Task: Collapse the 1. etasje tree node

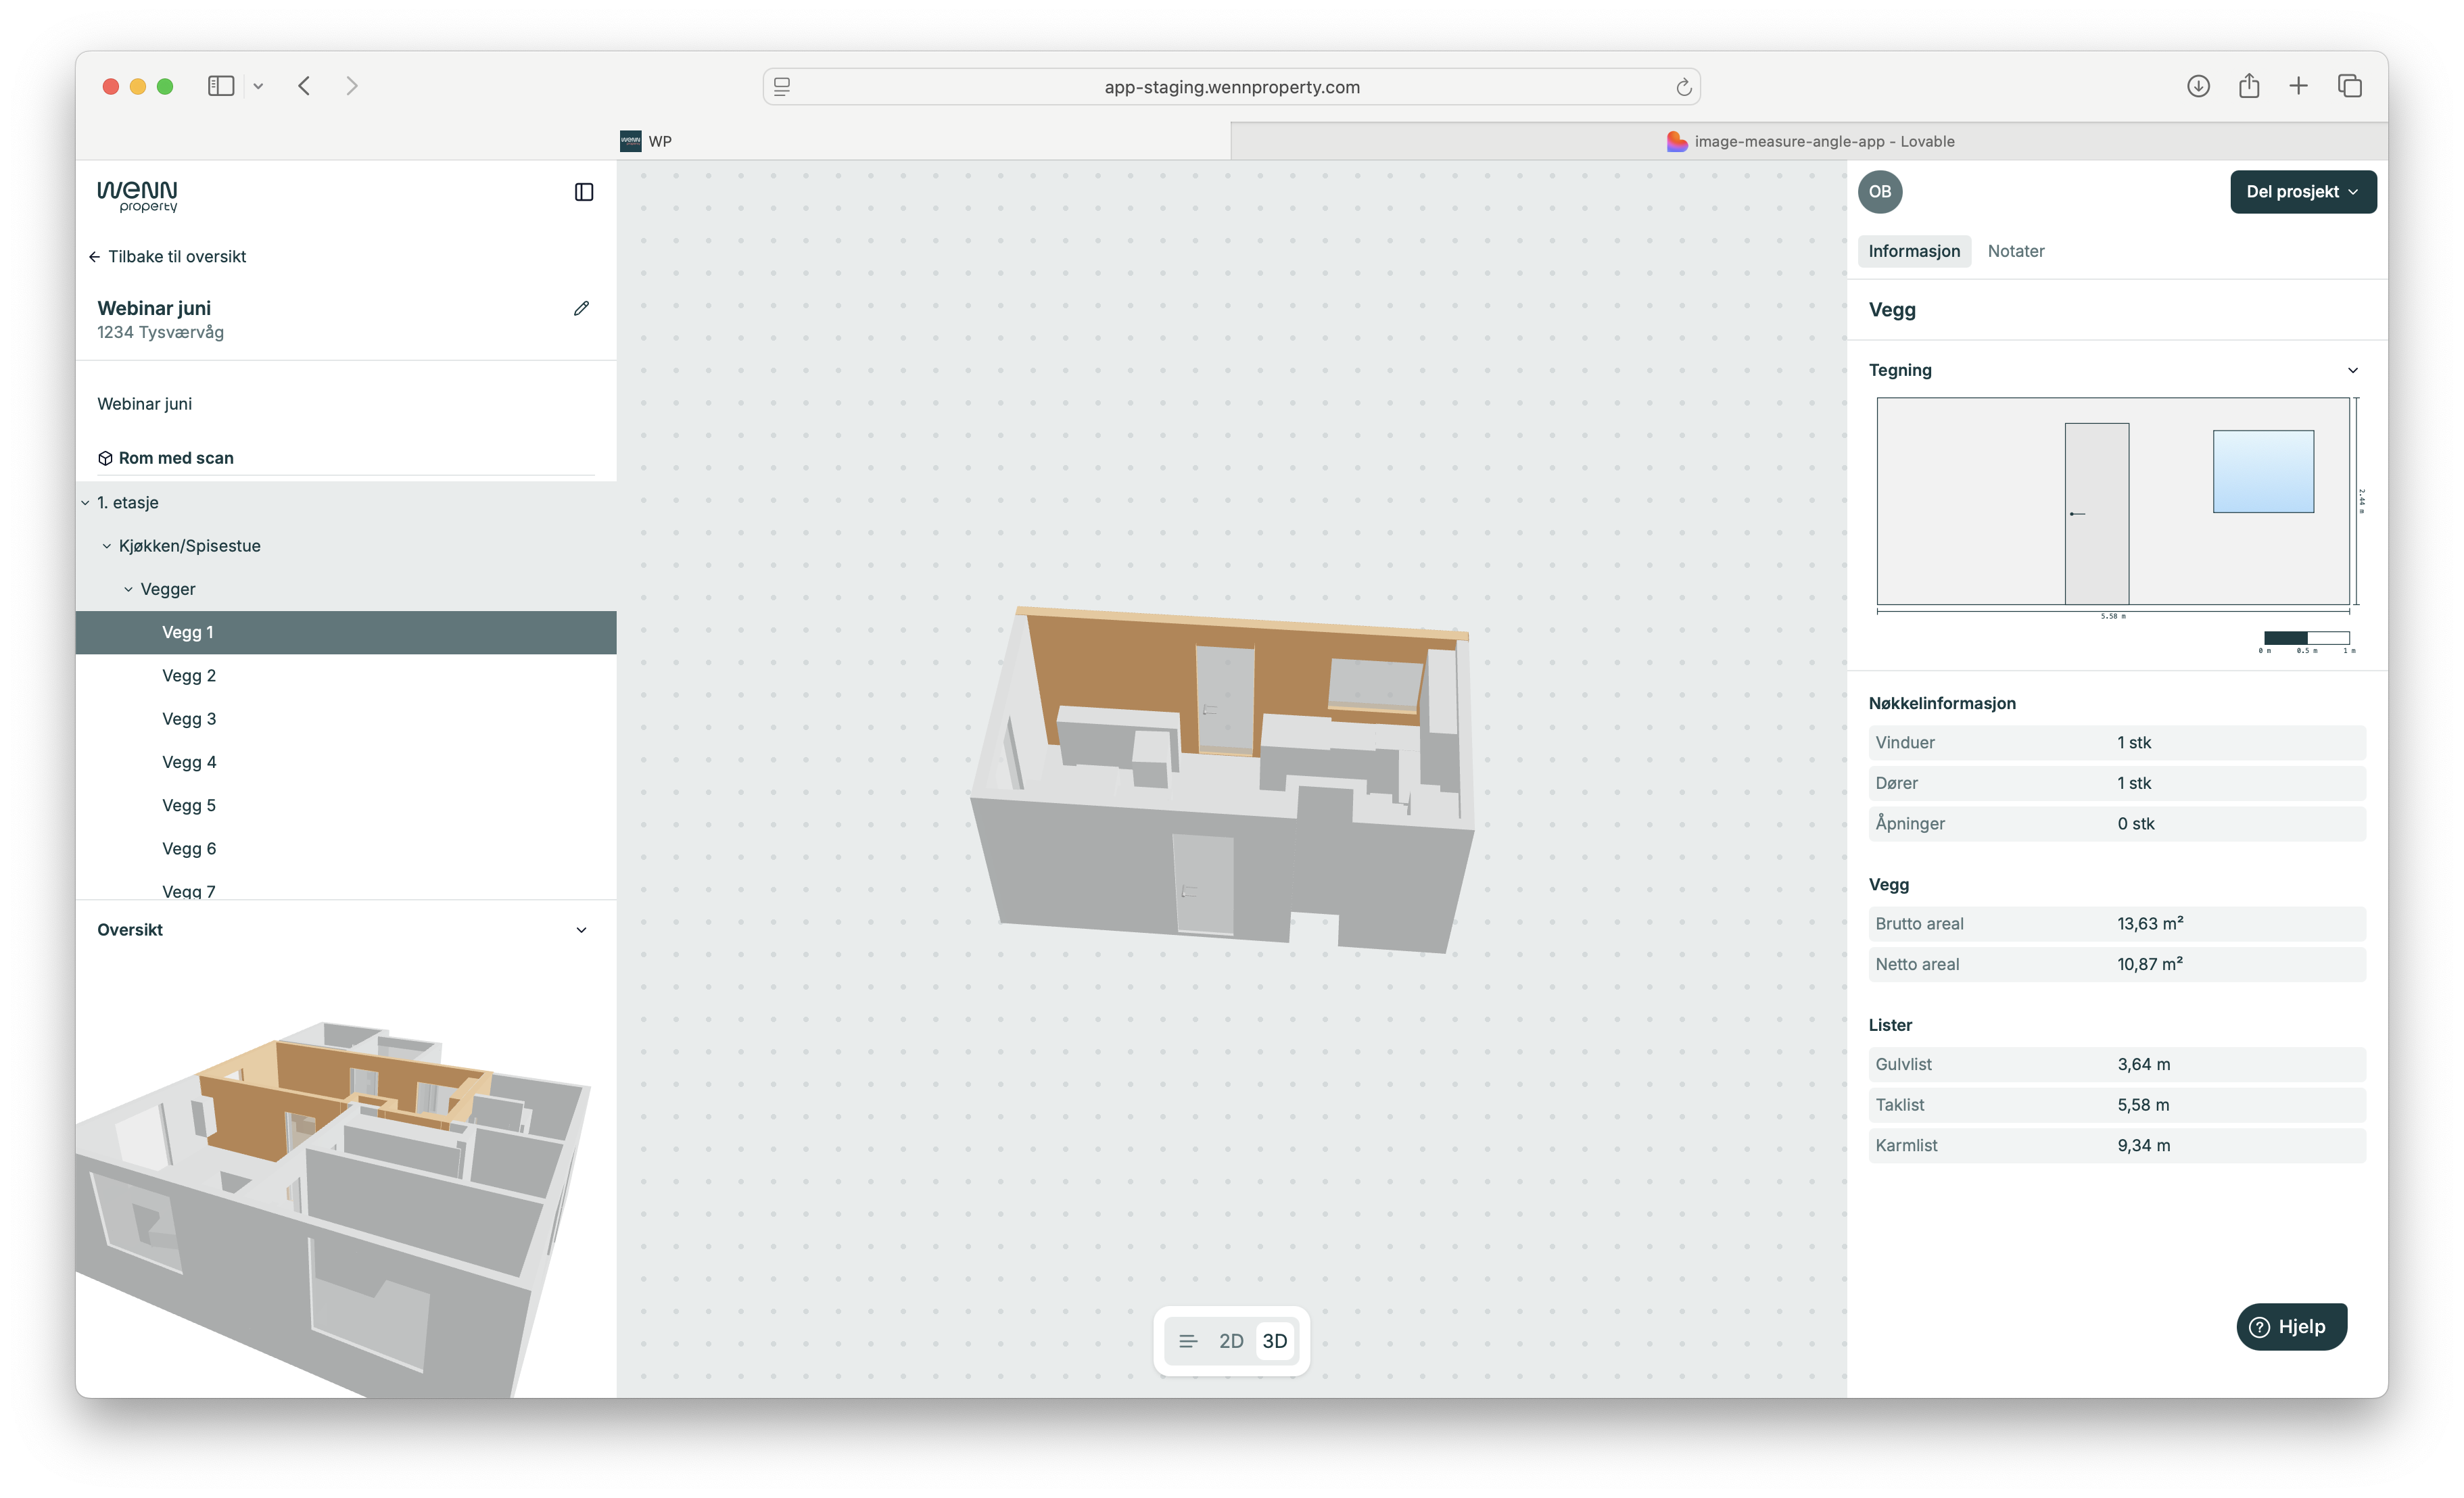Action: pos(86,503)
